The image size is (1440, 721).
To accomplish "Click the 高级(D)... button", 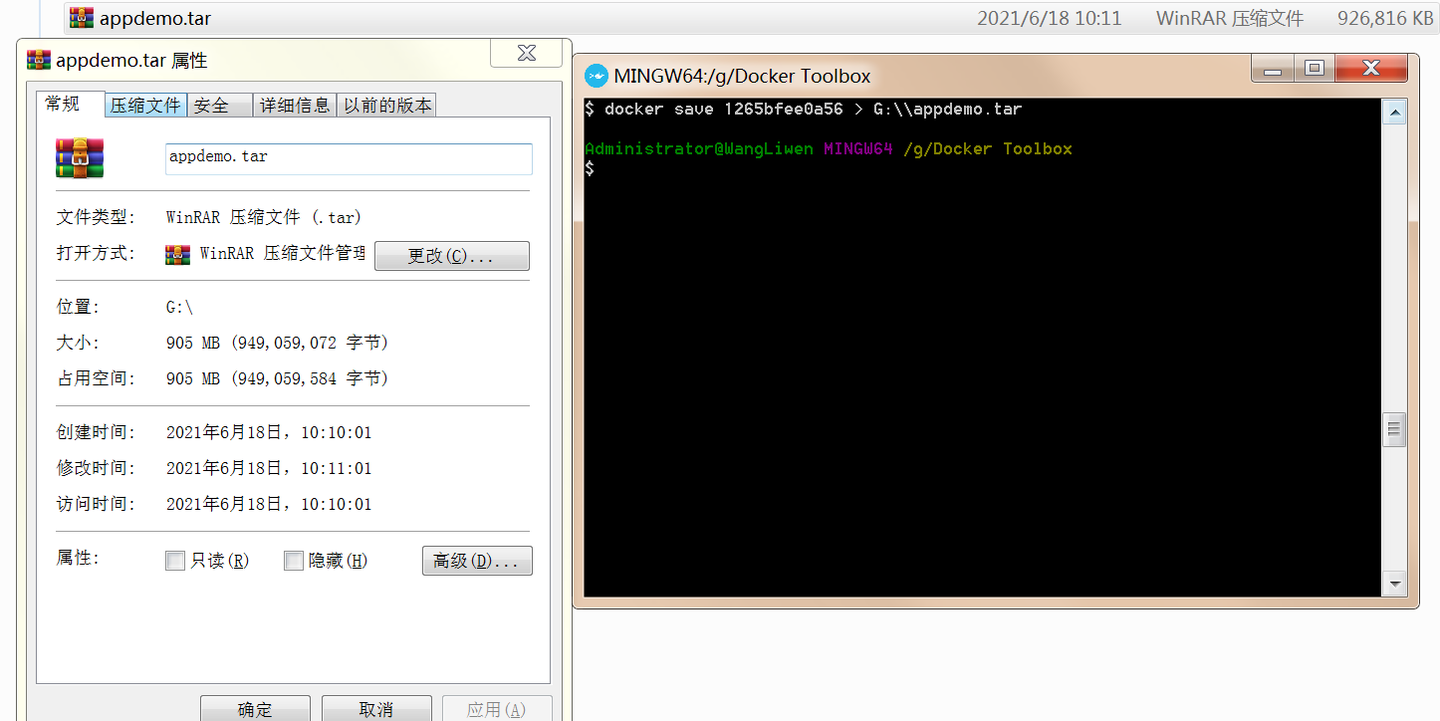I will click(477, 561).
